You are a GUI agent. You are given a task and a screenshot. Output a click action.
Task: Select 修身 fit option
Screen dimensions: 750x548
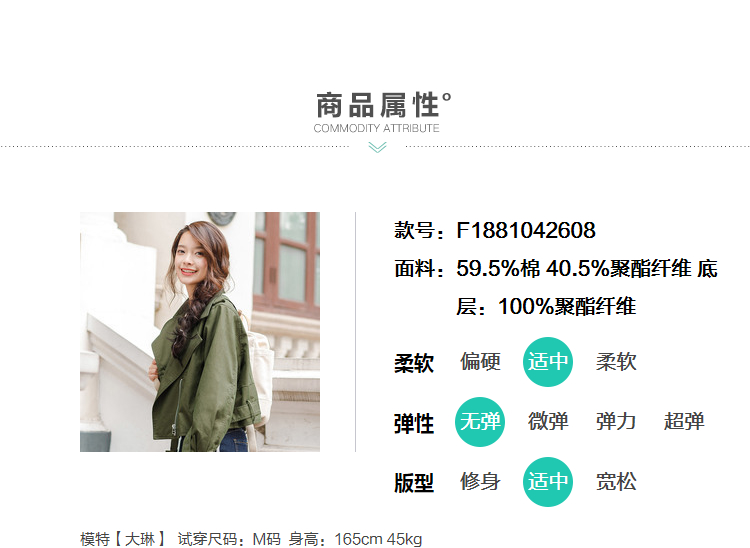[480, 482]
